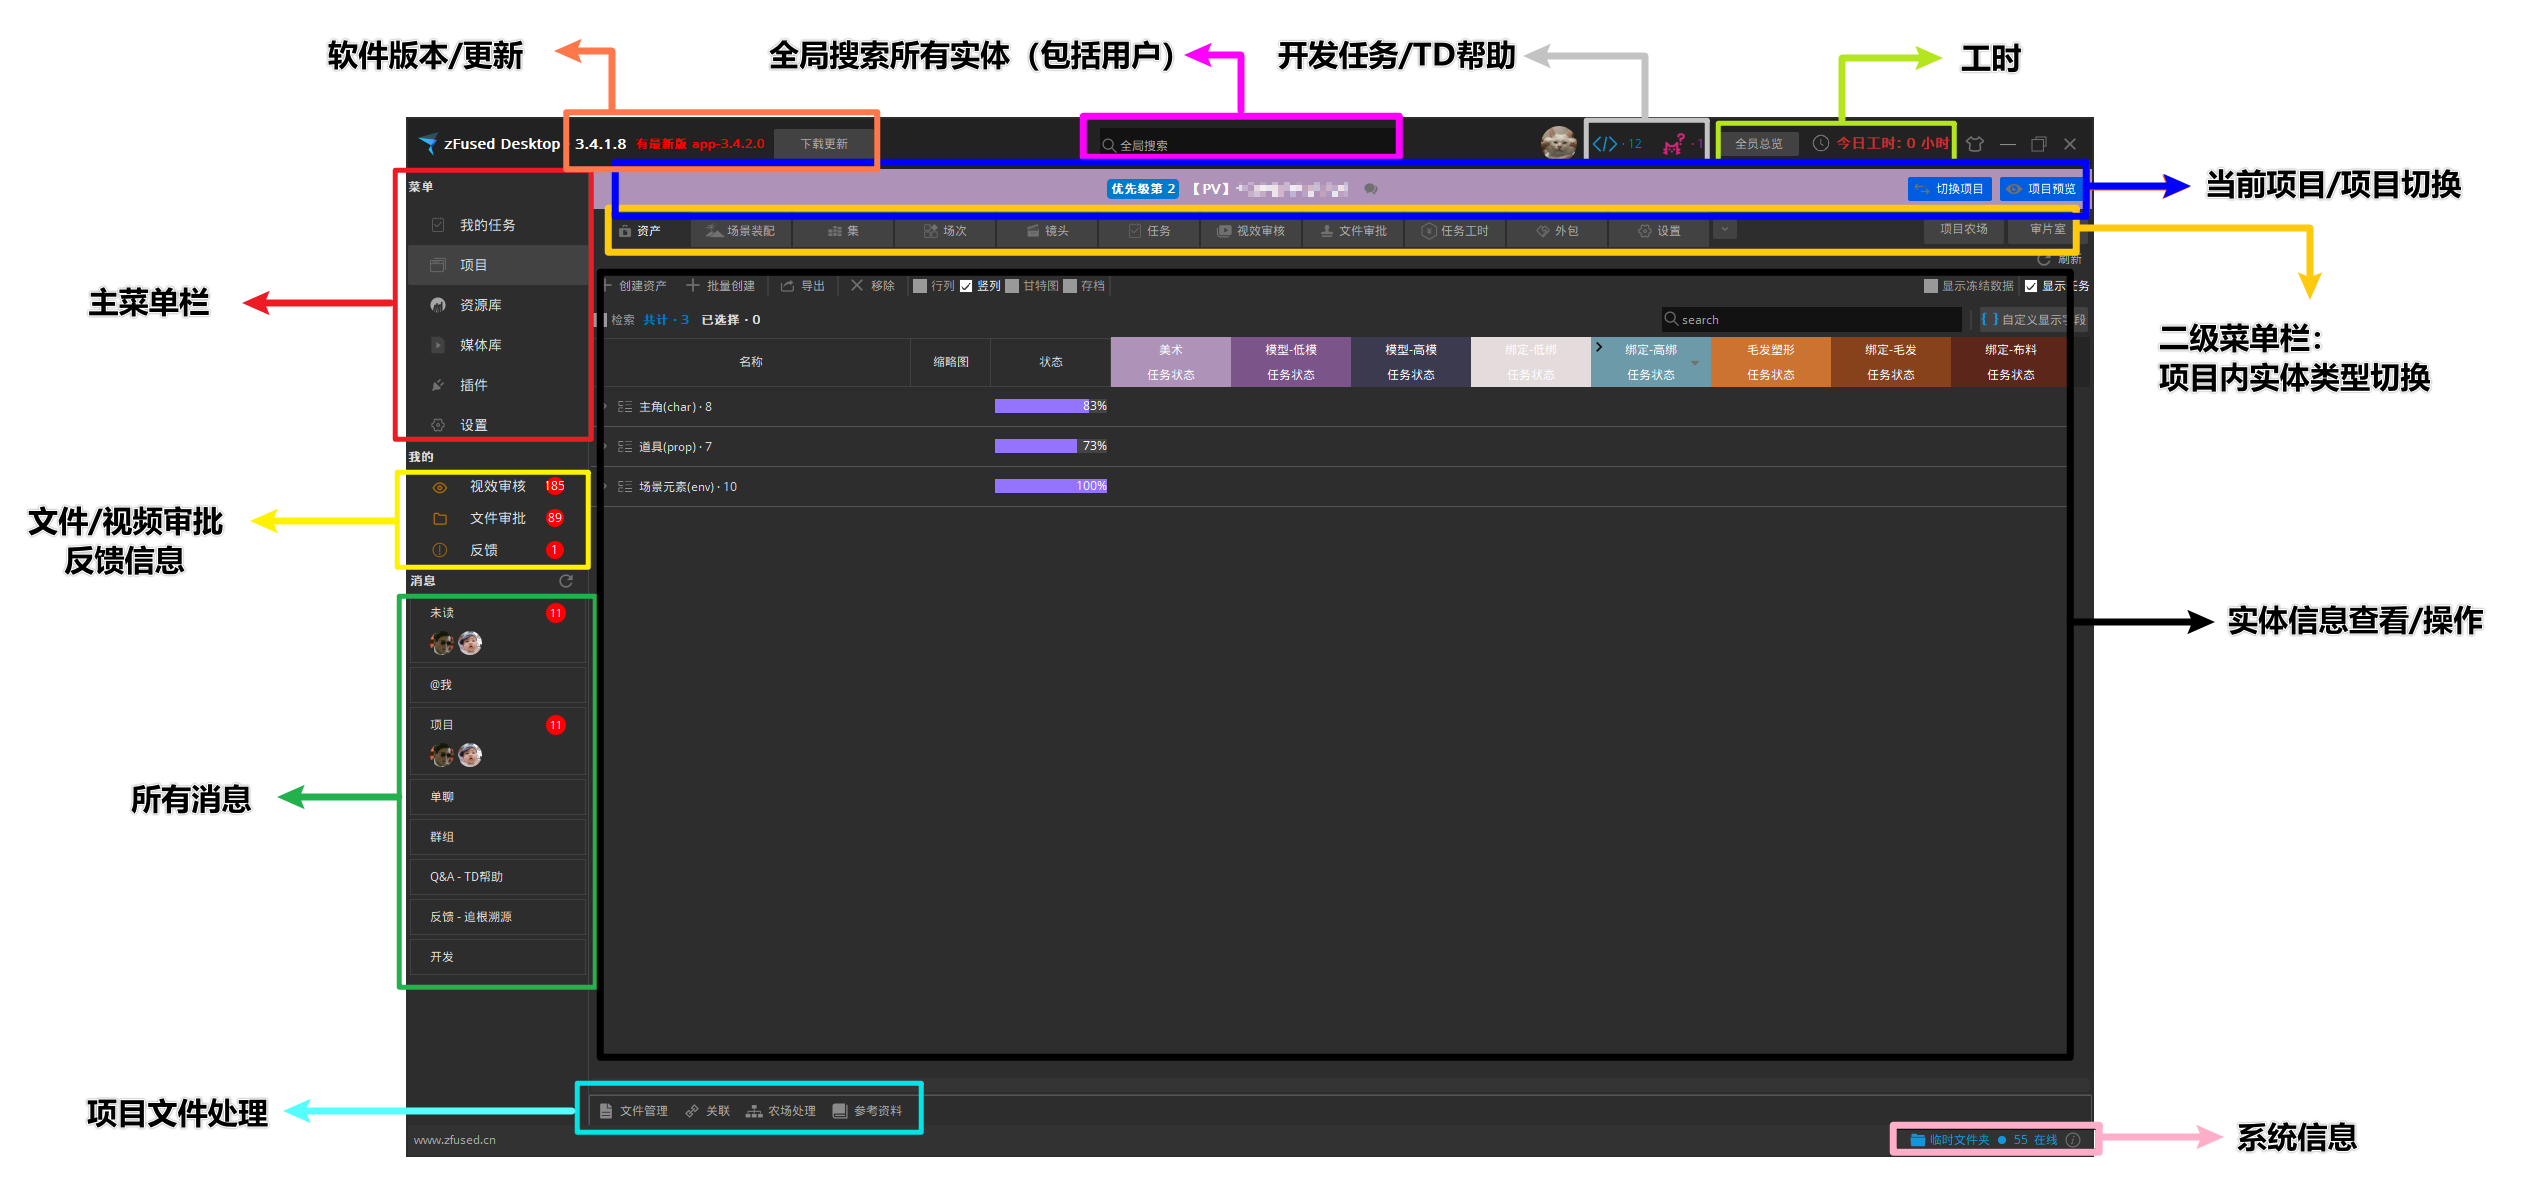Switch to the 镜头 tab
The height and width of the screenshot is (1193, 2525).
(x=1047, y=231)
